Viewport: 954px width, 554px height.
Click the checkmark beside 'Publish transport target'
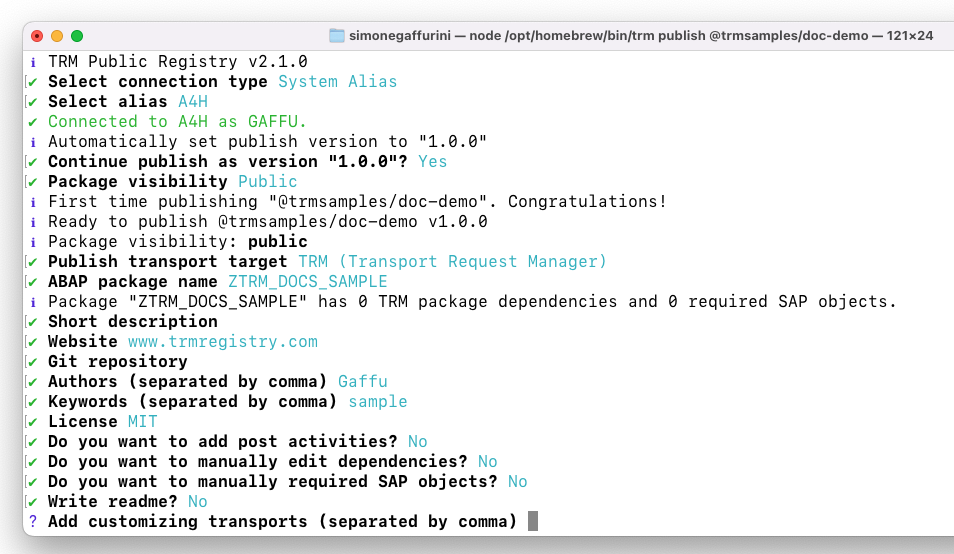pos(33,263)
